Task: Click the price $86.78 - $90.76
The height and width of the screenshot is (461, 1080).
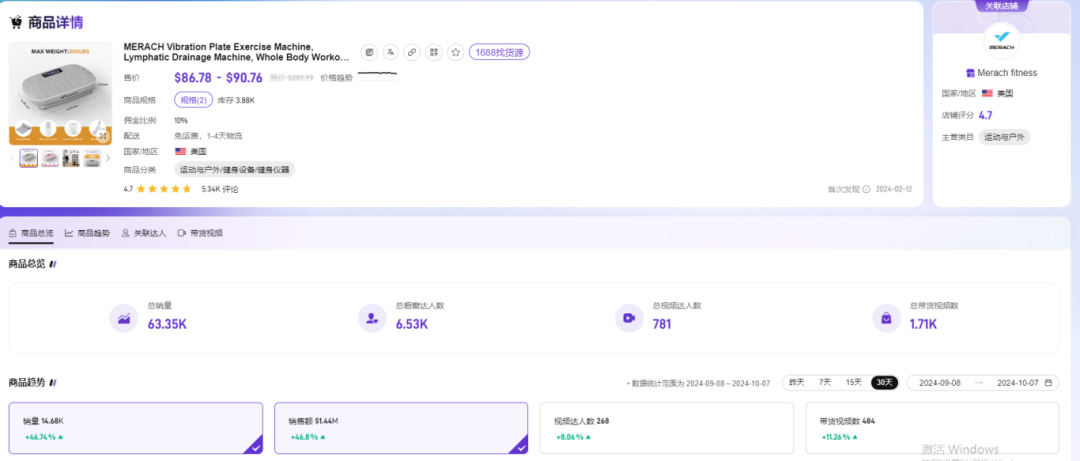Action: 218,78
